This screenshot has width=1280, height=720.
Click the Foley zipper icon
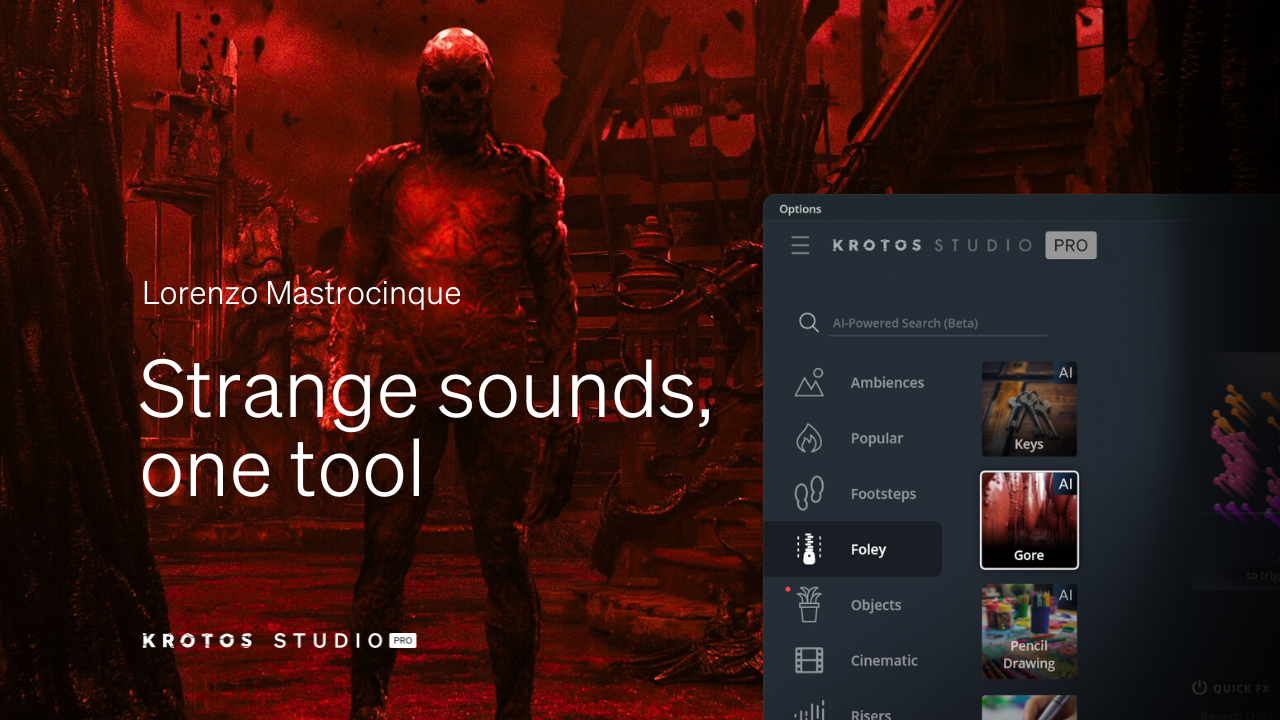coord(809,549)
